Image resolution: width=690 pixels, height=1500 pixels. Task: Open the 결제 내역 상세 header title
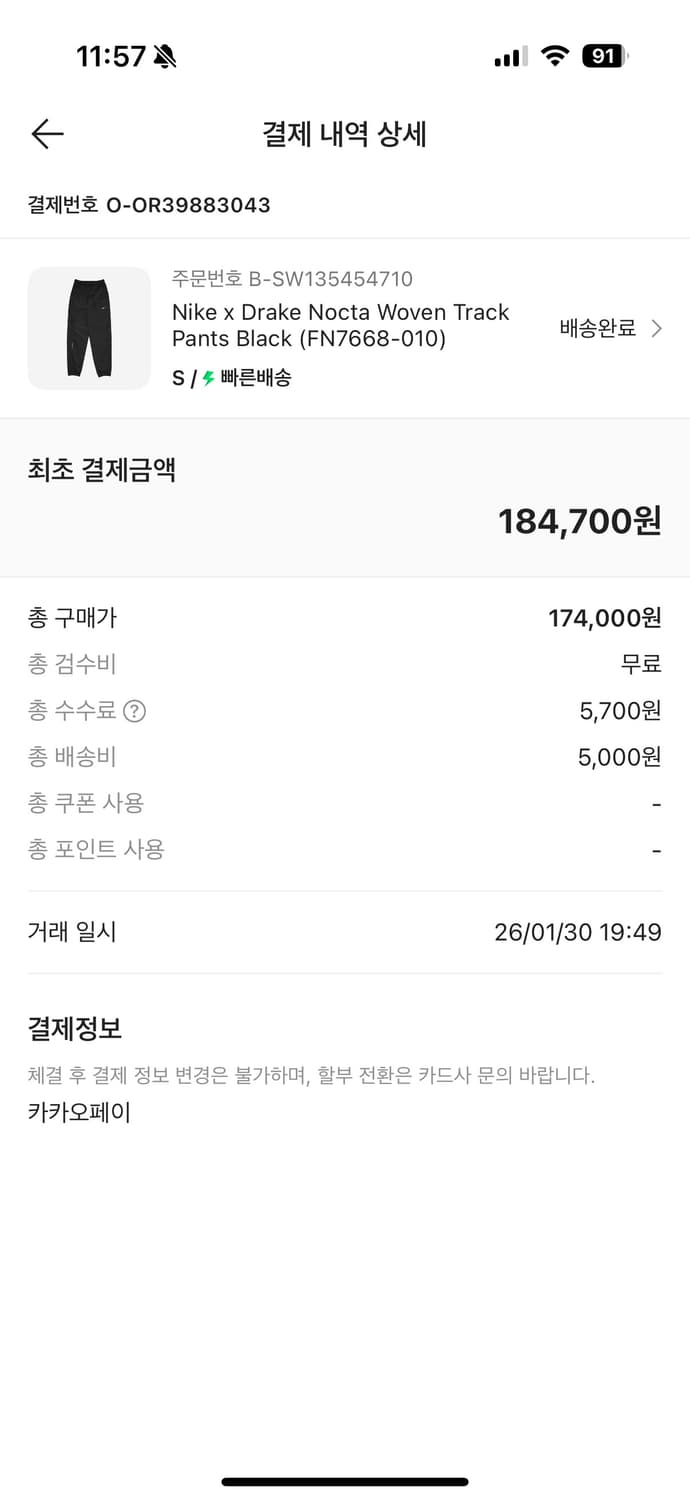click(345, 134)
